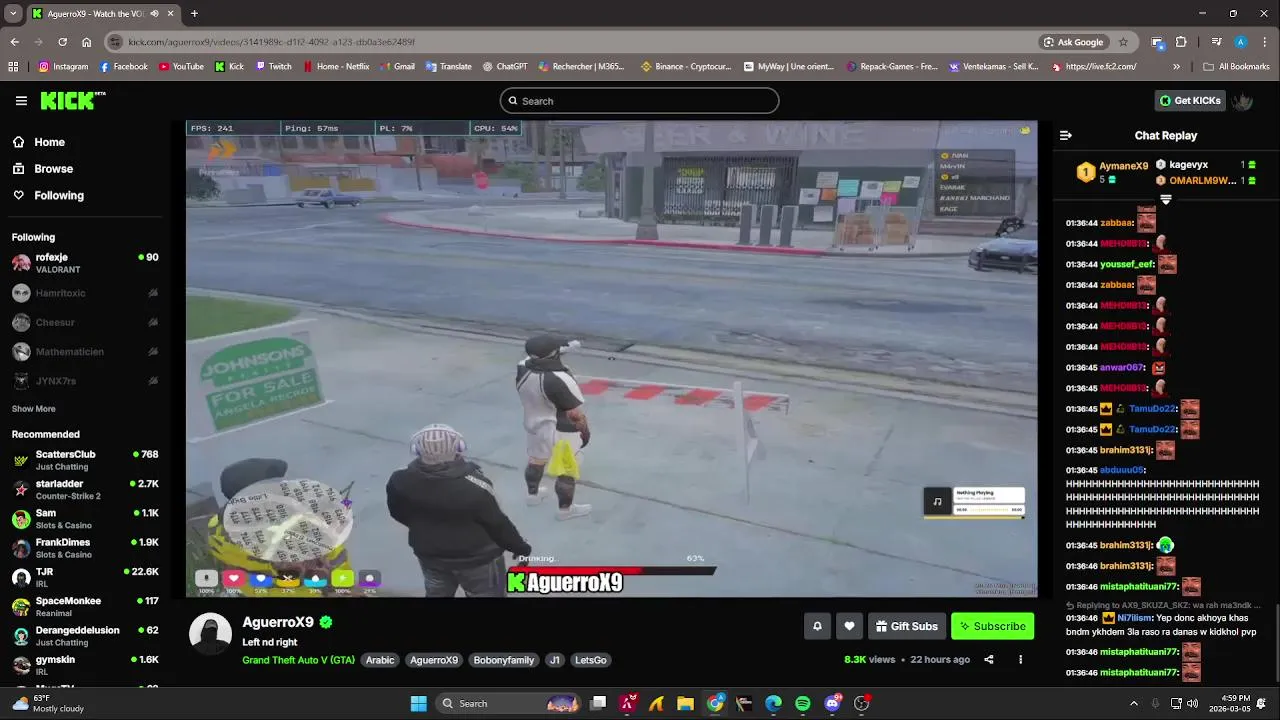Screen dimensions: 1280x720
Task: Open the Chrome three-dot menu
Action: (1265, 42)
